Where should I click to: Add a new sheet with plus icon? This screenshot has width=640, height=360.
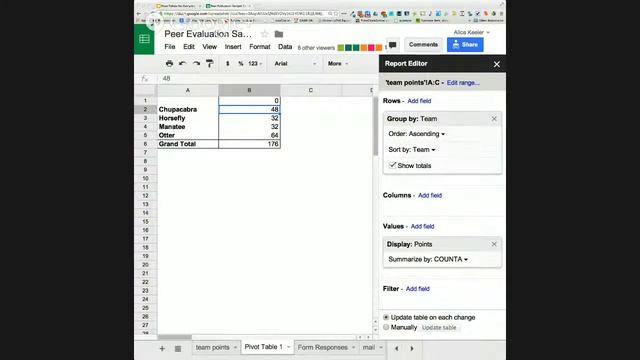162,348
